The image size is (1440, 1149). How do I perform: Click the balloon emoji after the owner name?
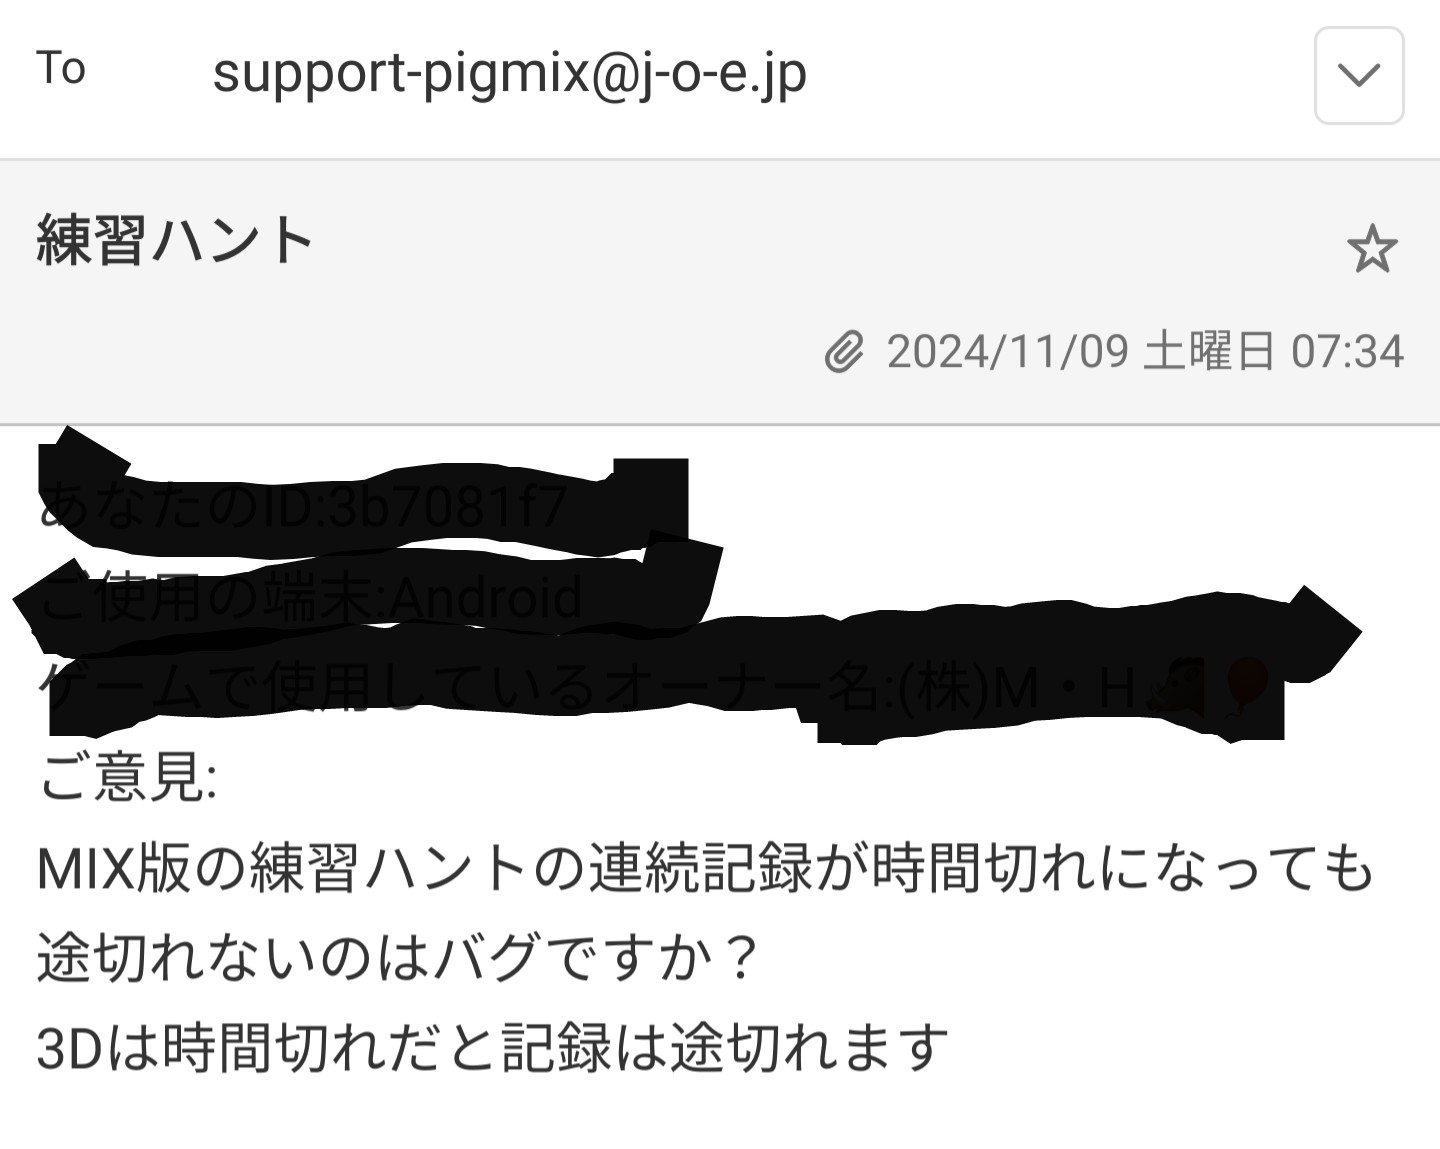[1246, 686]
